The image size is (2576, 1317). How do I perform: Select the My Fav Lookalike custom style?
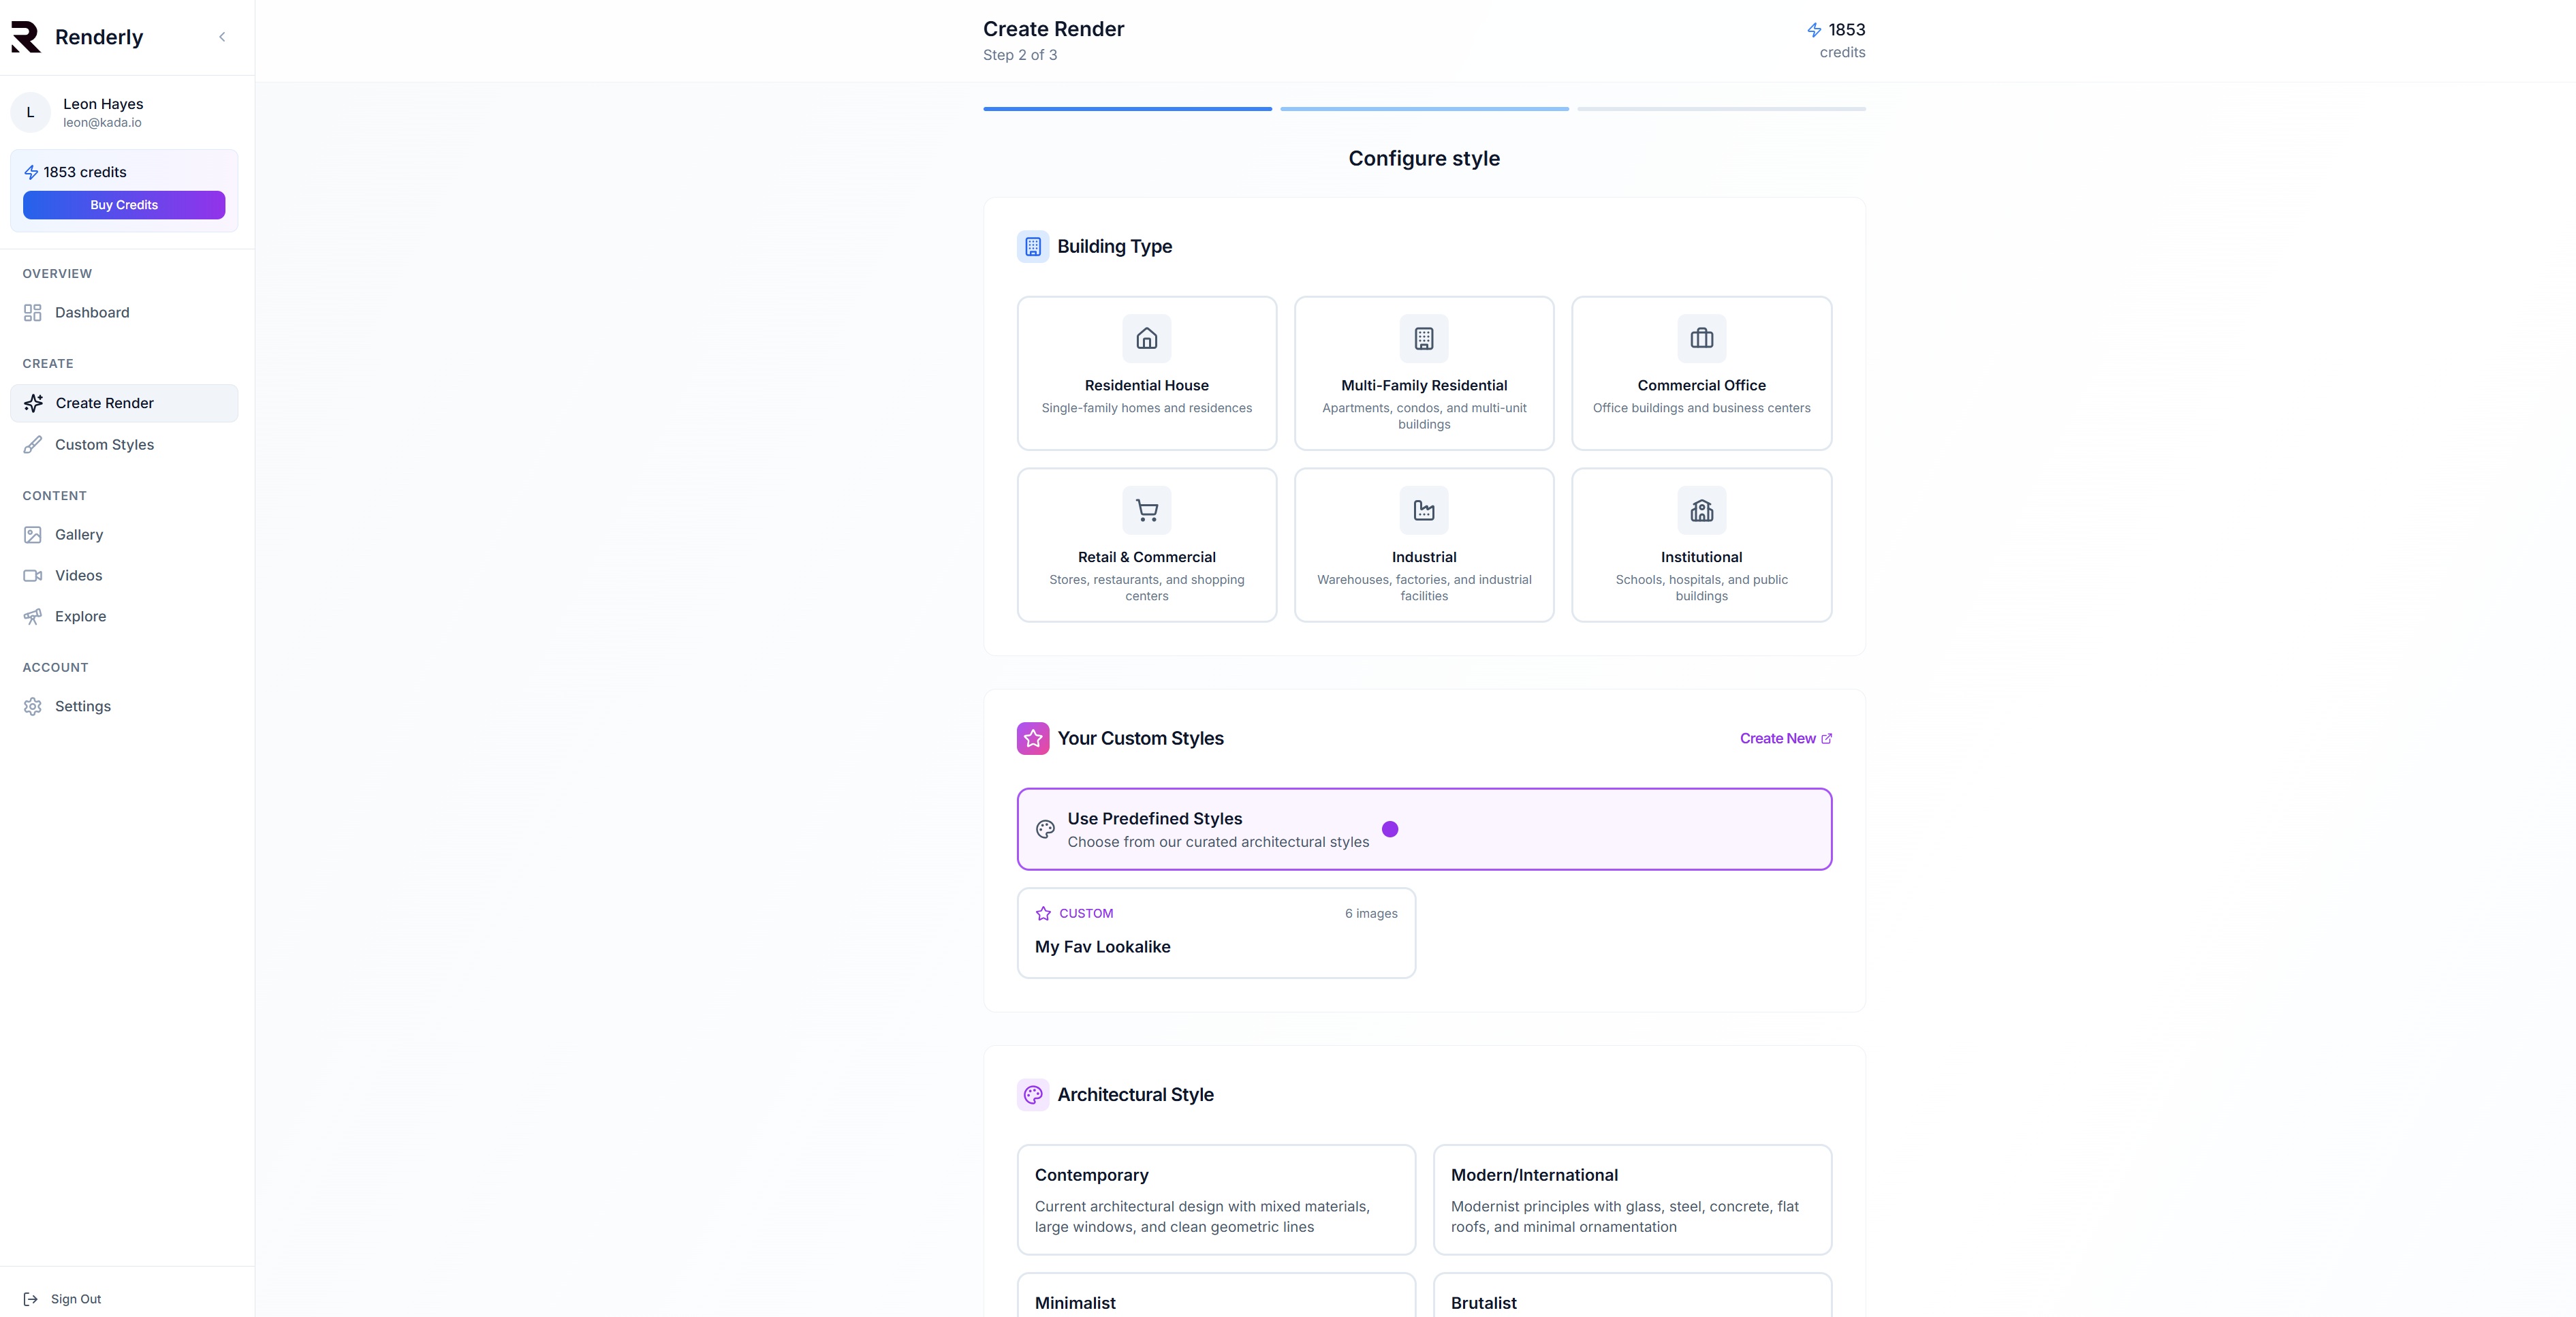coord(1216,933)
